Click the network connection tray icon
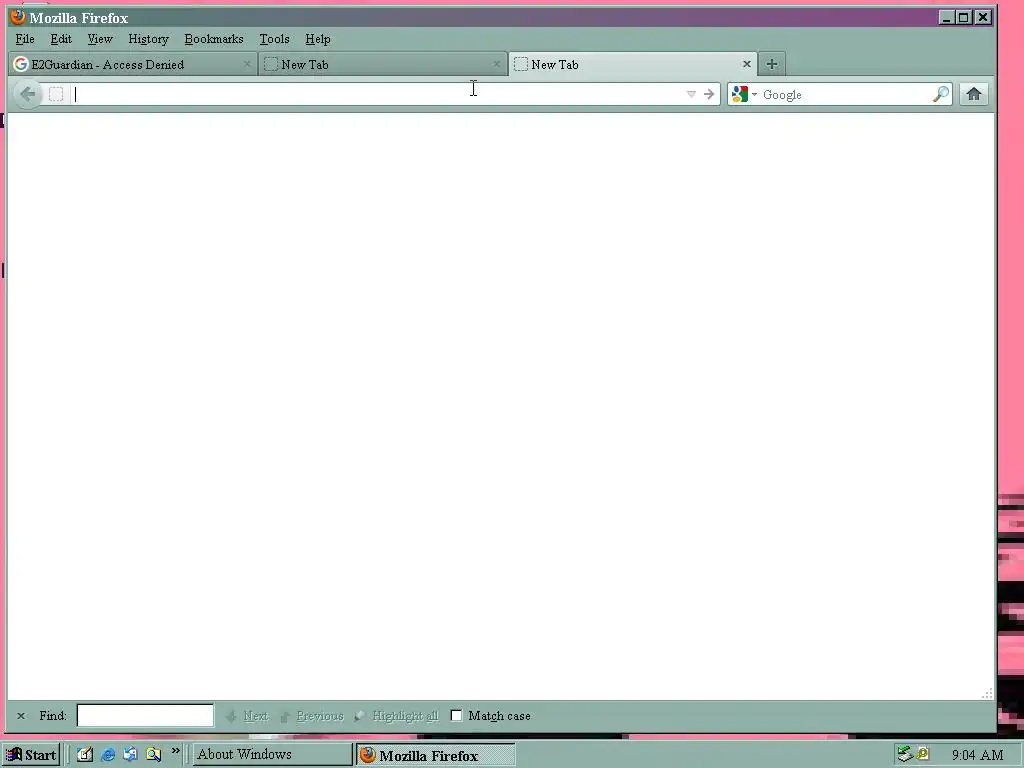Viewport: 1024px width, 768px height. coord(904,754)
